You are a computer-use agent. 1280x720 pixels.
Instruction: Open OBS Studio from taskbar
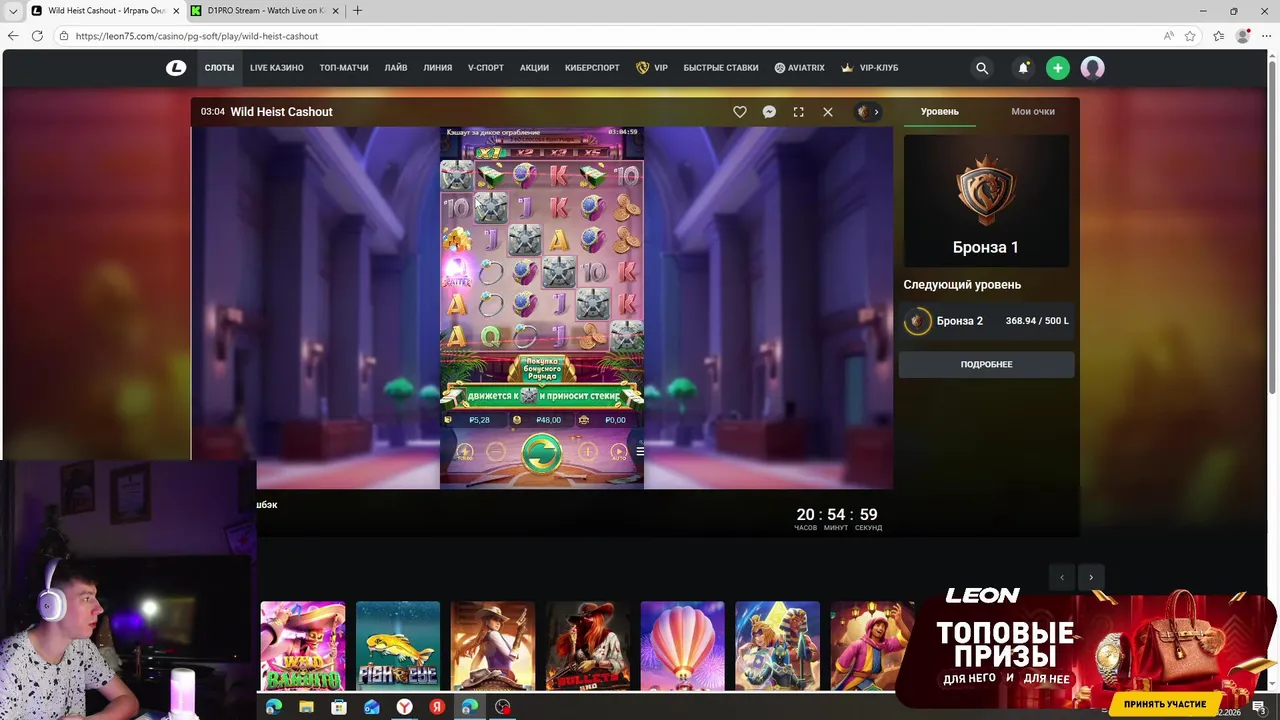[503, 707]
